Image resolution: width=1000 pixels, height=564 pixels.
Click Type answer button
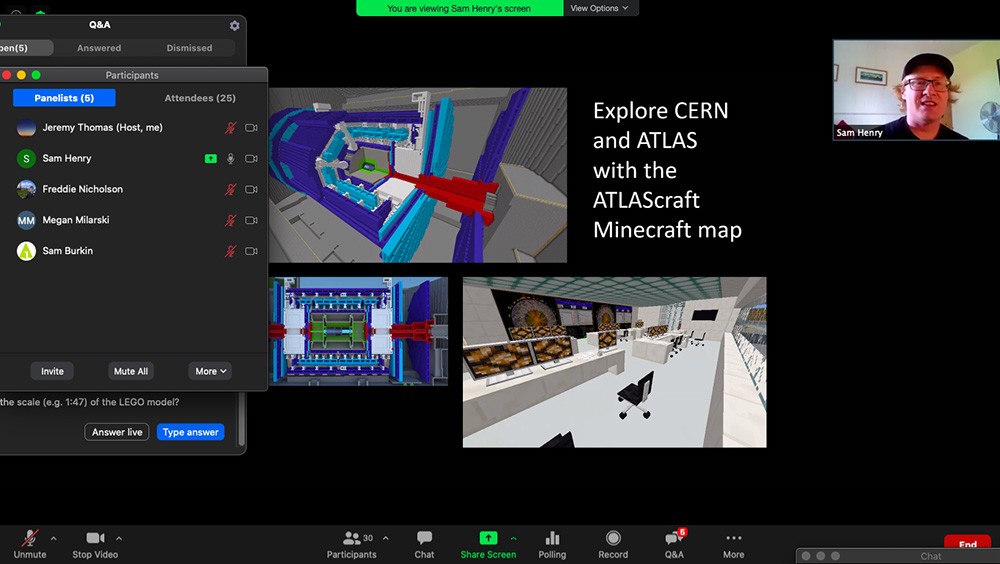click(190, 432)
